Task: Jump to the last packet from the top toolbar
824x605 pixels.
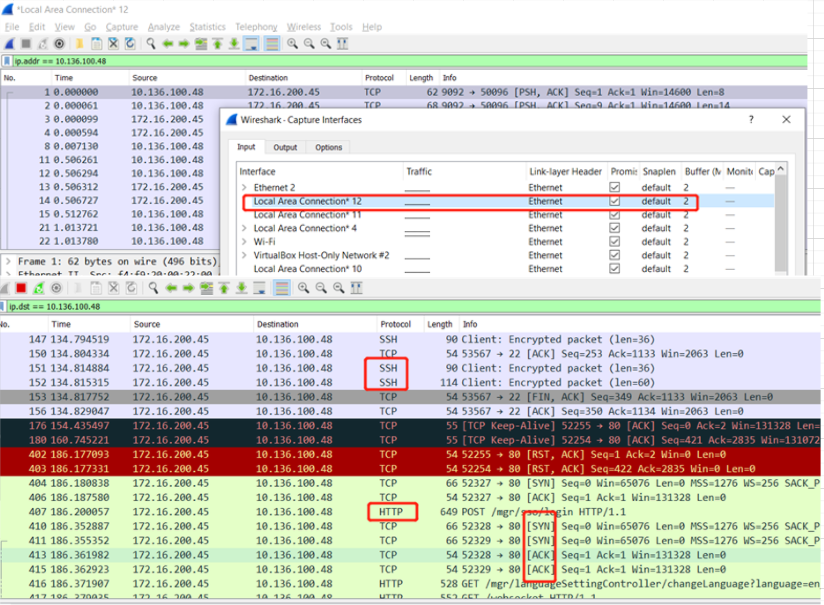Action: 234,44
